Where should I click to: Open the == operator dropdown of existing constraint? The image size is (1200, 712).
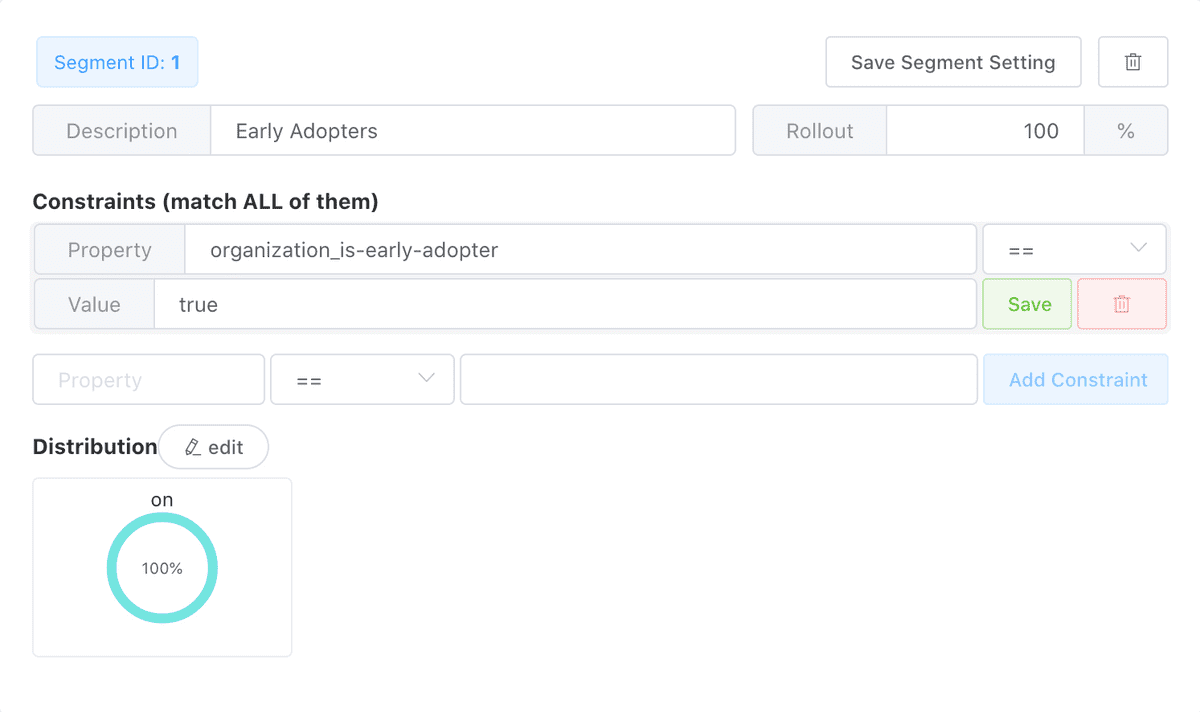click(1075, 250)
